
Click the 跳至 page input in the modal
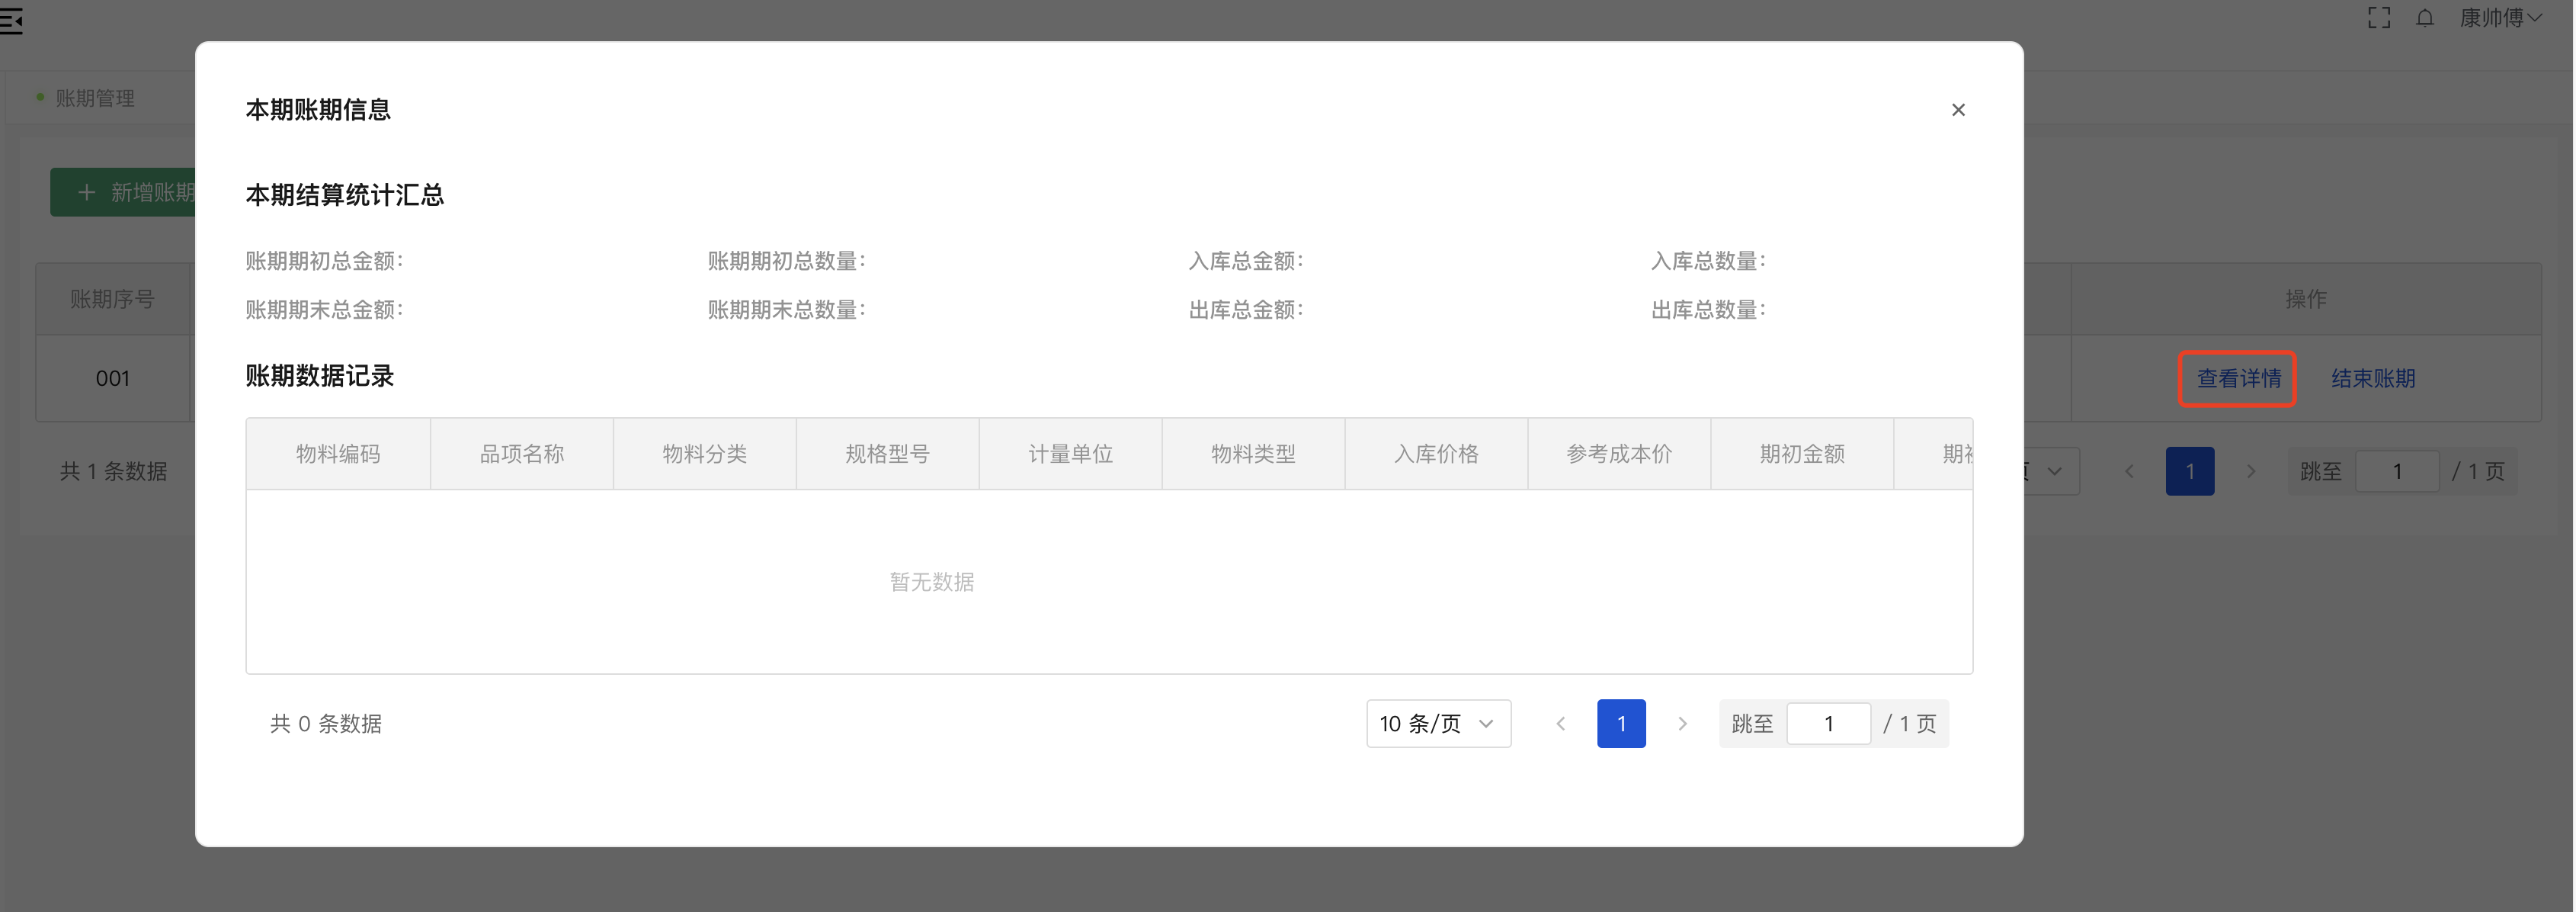pyautogui.click(x=1829, y=723)
